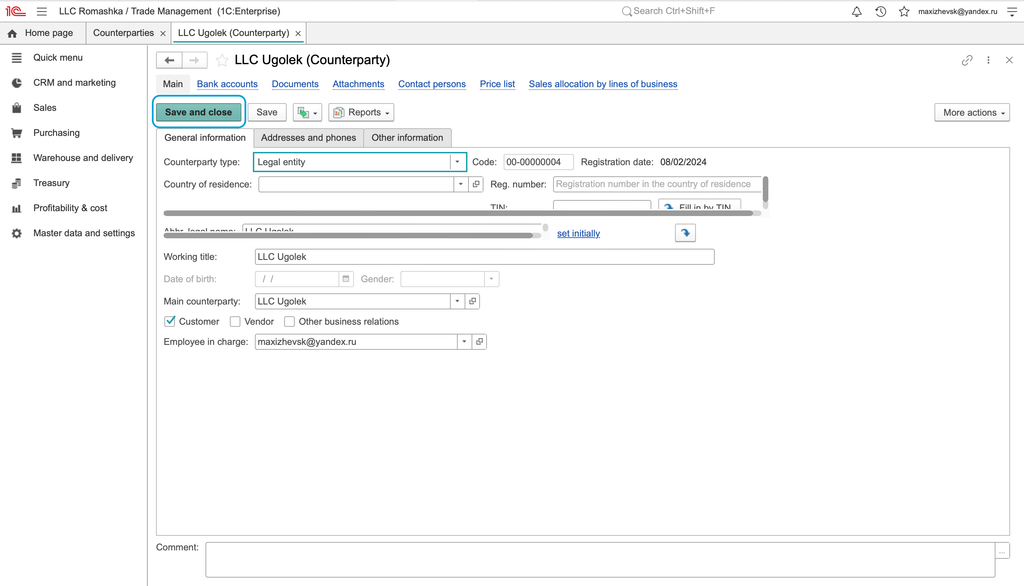Click the create-based-on green icon button
The width and height of the screenshot is (1024, 586).
coord(307,112)
